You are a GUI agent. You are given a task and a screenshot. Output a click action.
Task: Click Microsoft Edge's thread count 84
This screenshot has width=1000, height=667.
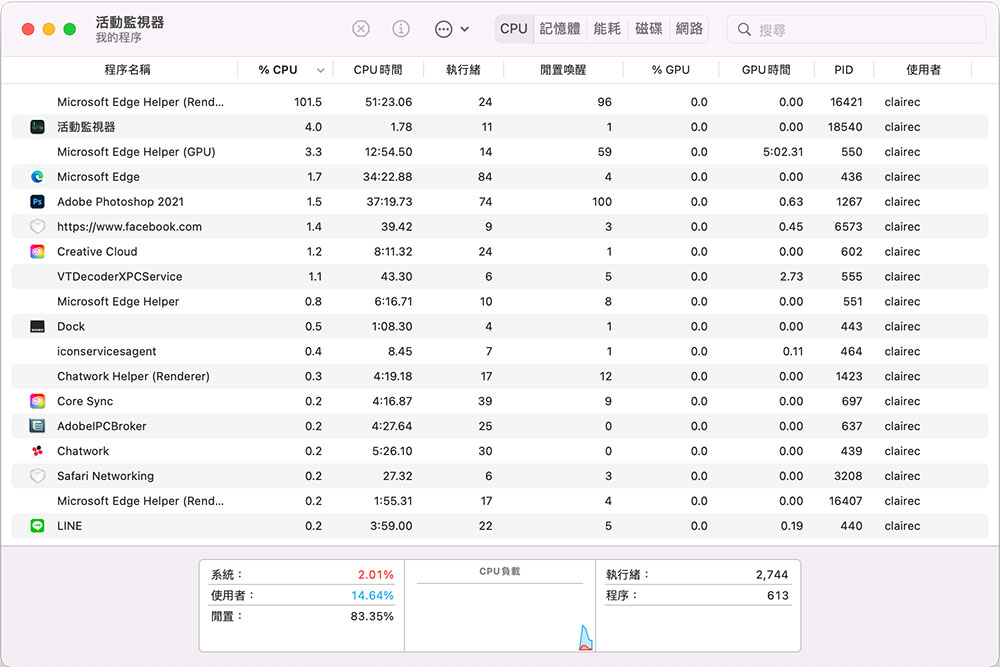485,177
